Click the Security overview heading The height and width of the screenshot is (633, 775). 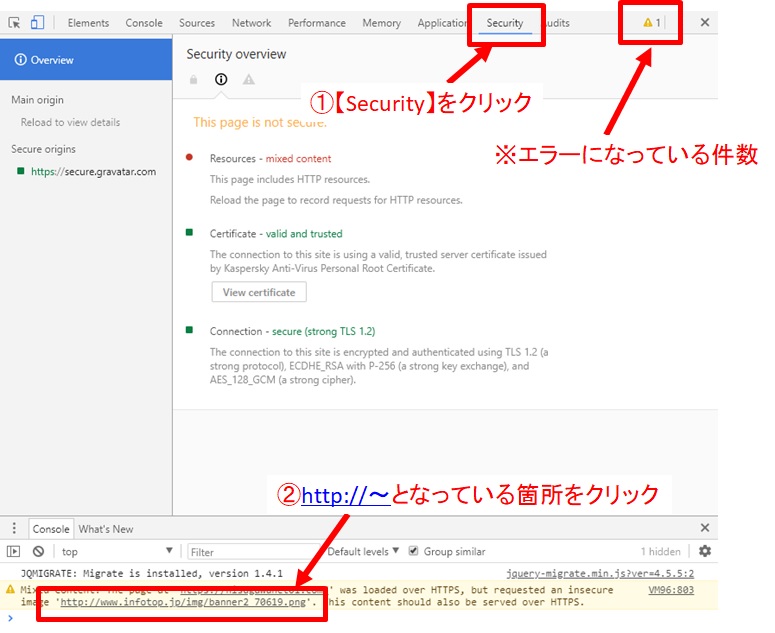[236, 54]
